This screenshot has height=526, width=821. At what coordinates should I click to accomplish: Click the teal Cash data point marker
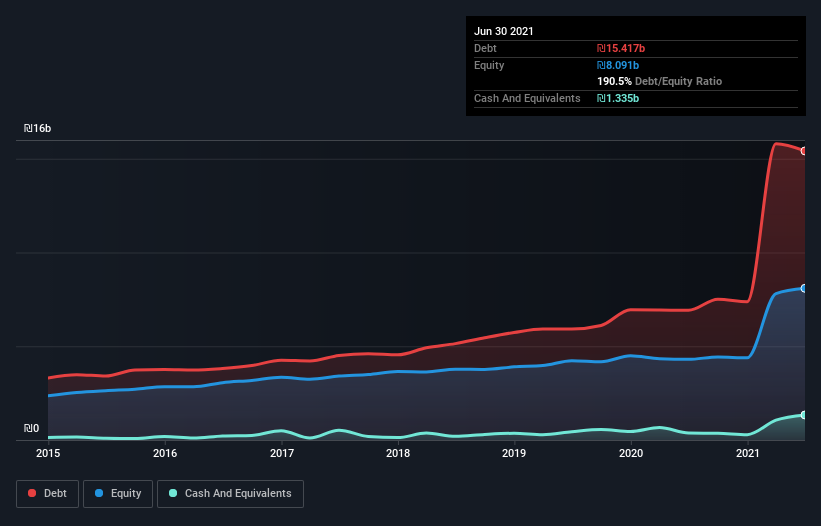804,415
